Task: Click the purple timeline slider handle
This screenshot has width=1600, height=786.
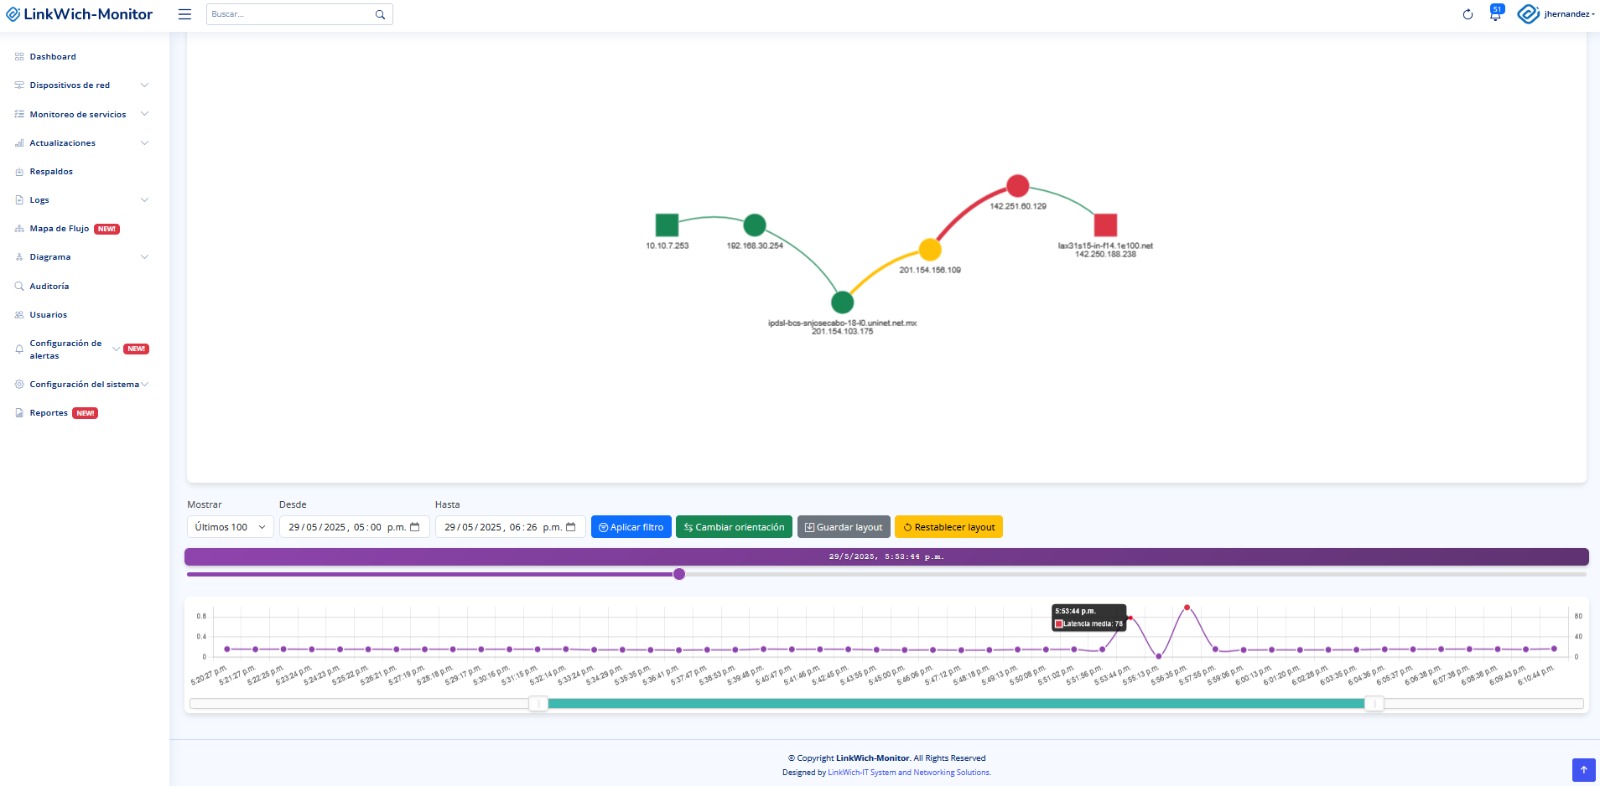Action: pyautogui.click(x=679, y=574)
